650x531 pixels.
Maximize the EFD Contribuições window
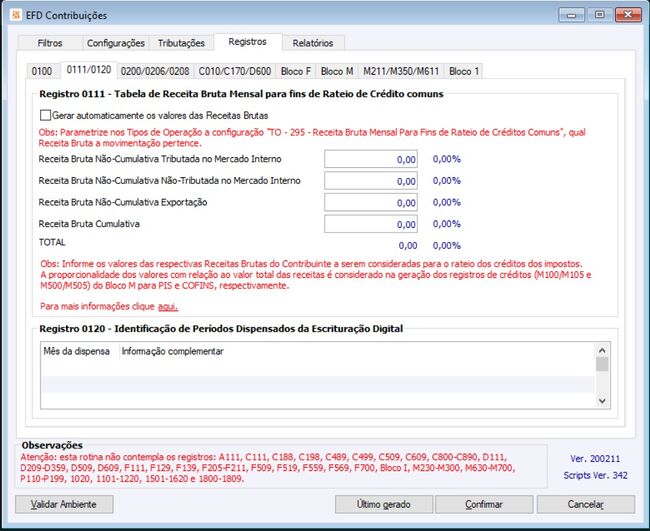tap(599, 15)
